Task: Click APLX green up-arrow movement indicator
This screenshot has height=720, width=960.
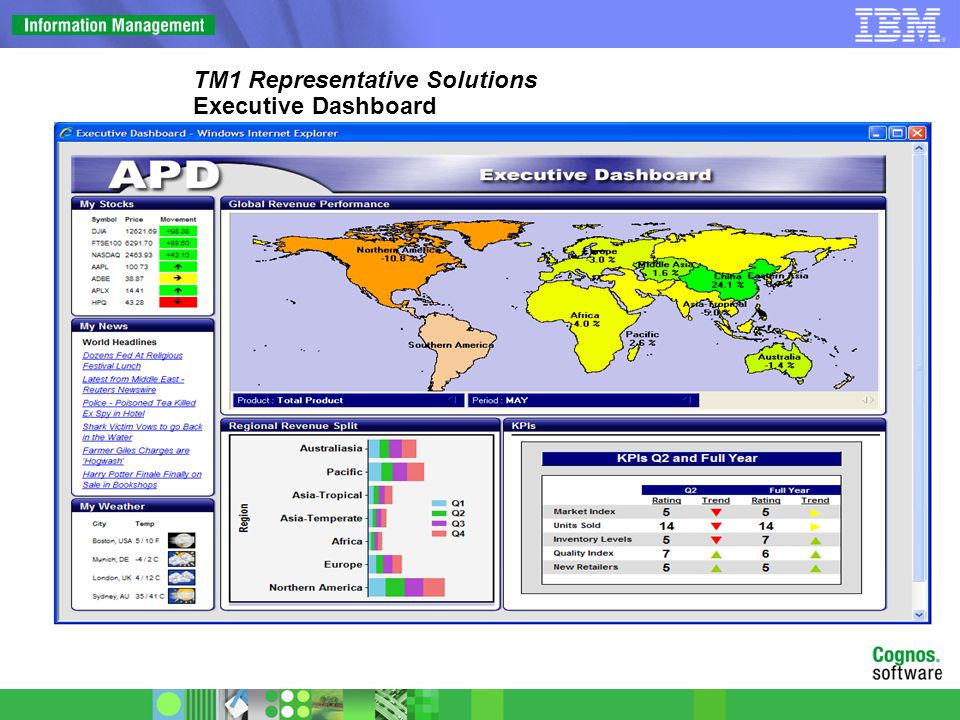Action: coord(178,291)
